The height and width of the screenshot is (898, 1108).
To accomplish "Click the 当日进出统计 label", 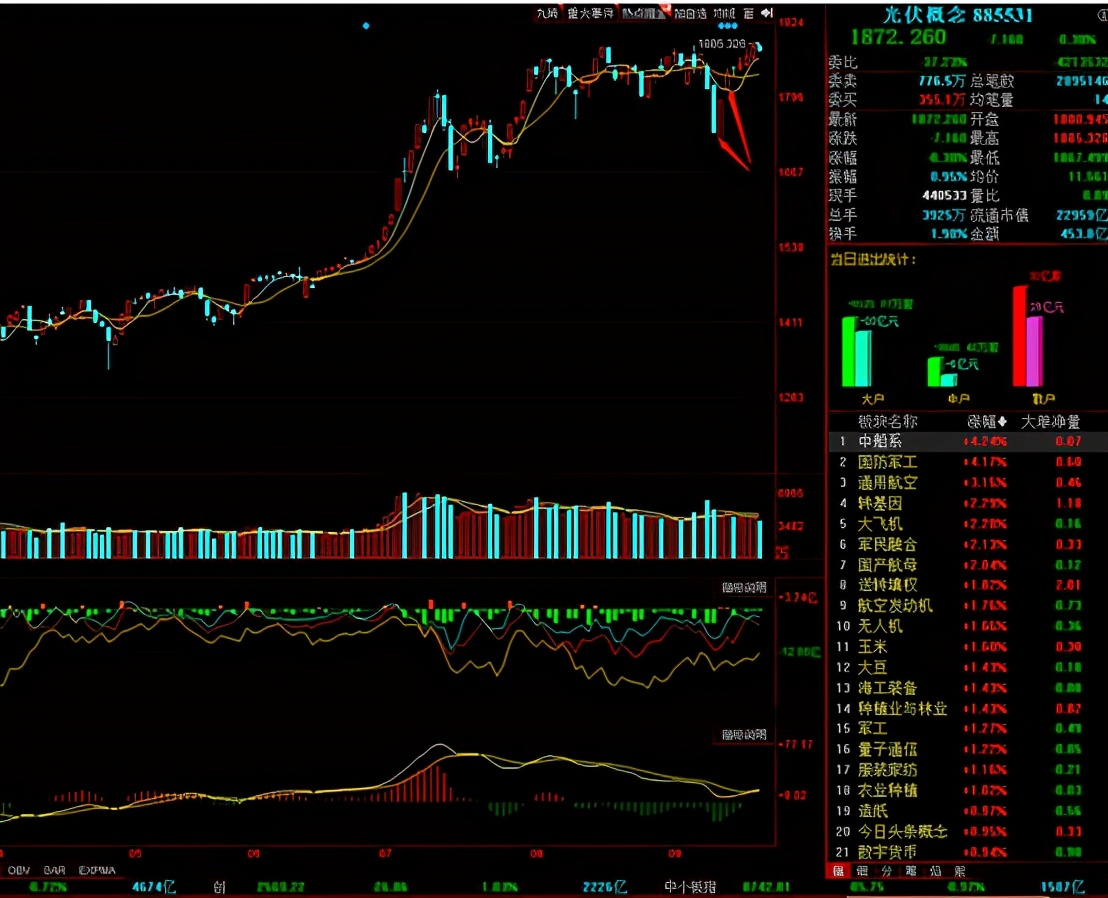I will pos(873,259).
